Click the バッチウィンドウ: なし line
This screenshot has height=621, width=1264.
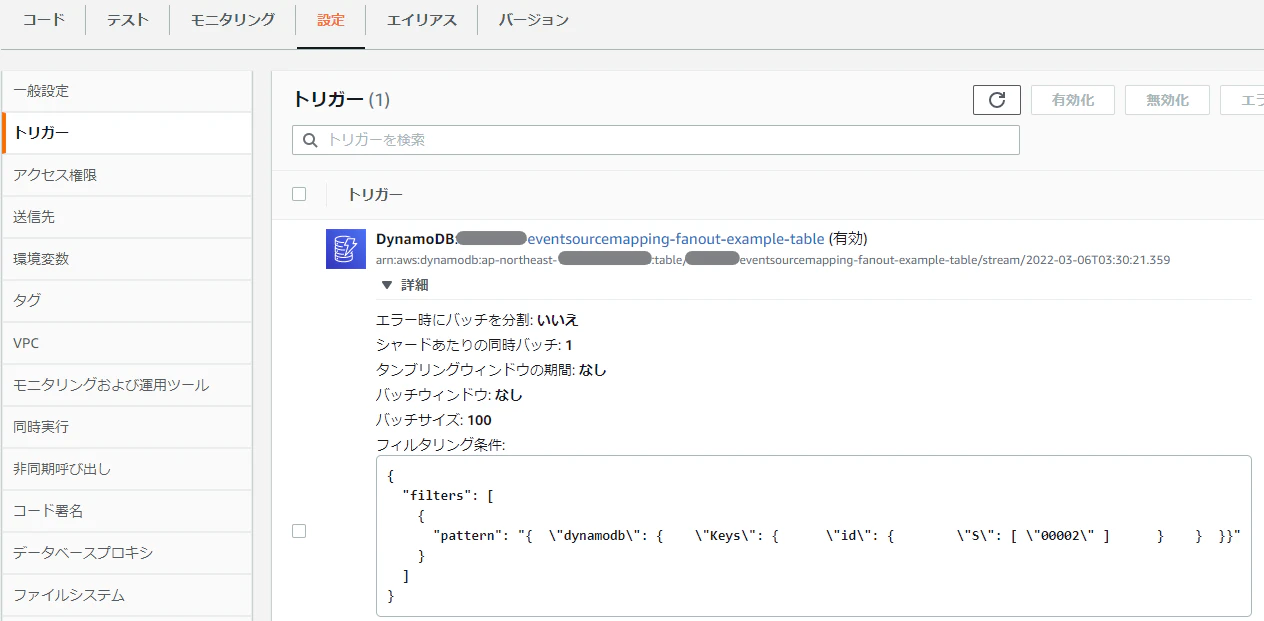(449, 395)
